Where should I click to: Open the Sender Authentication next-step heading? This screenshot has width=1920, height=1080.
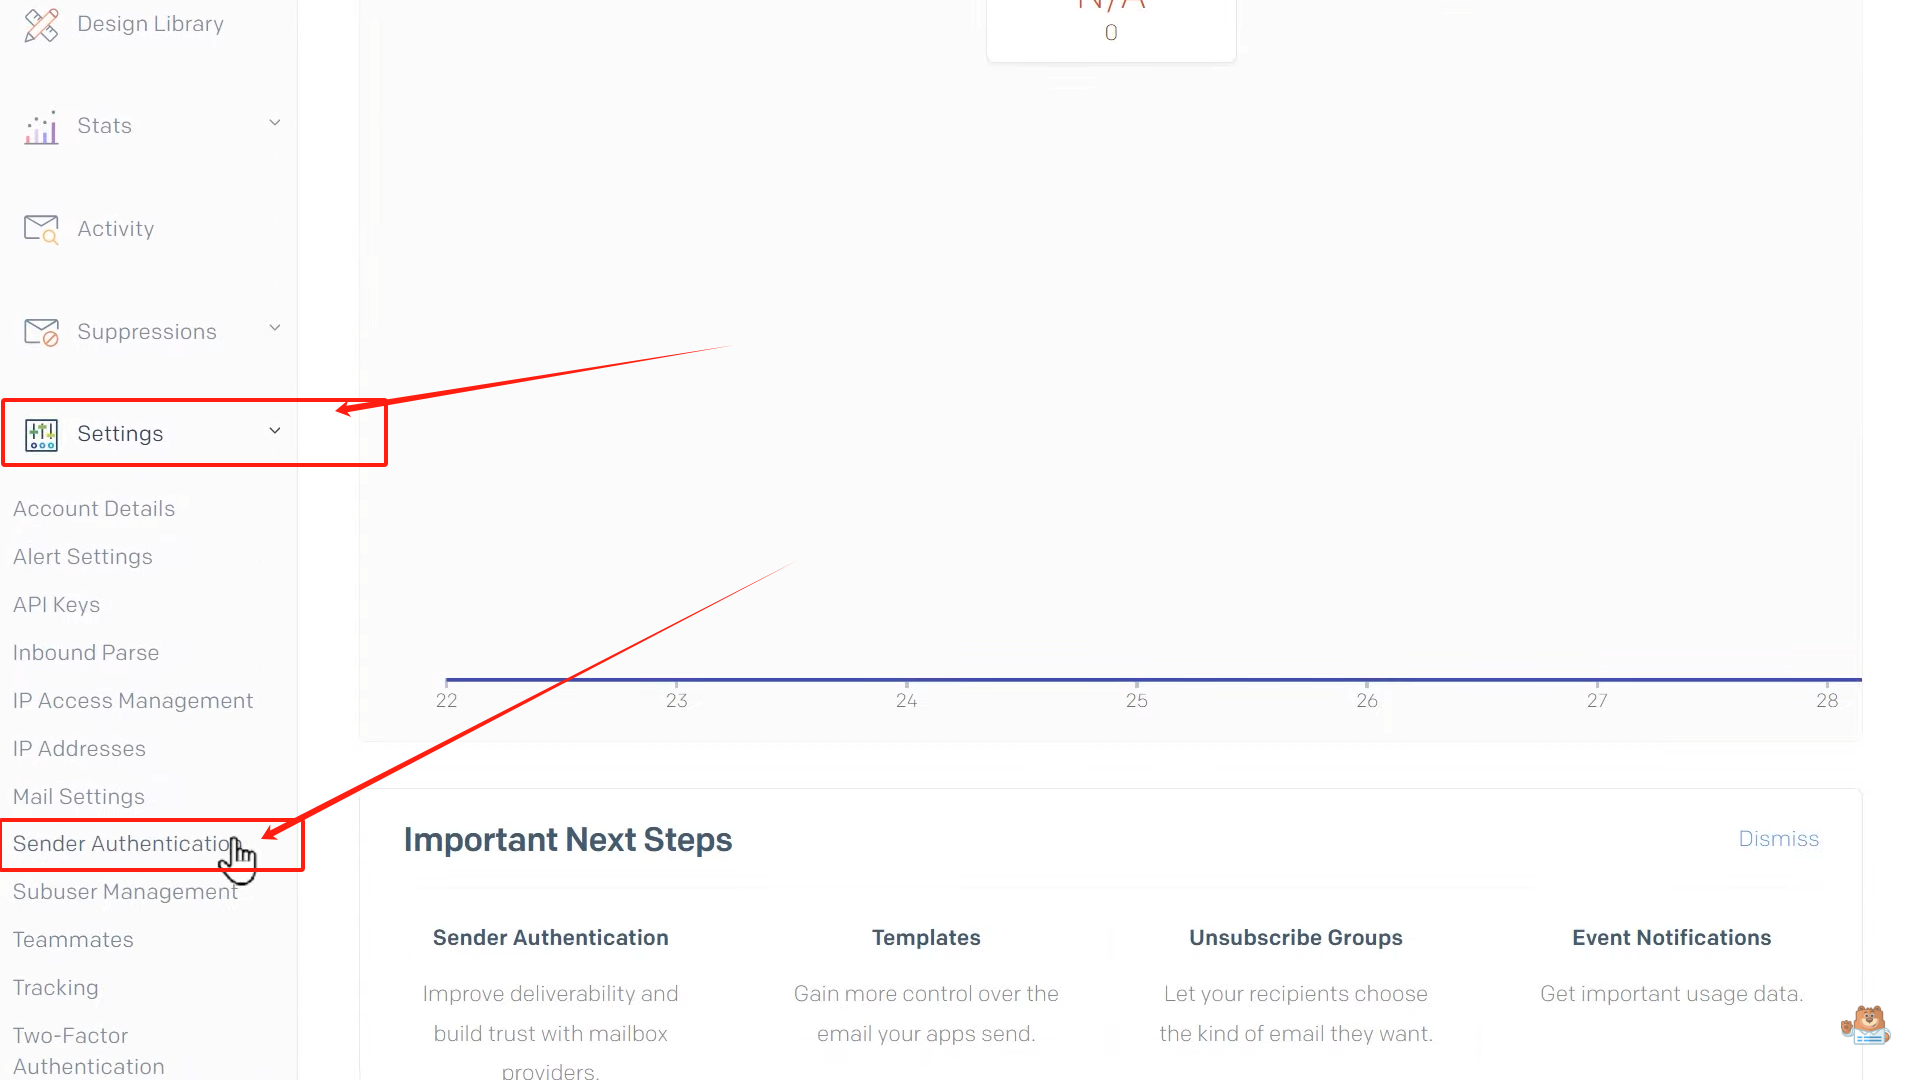click(550, 938)
